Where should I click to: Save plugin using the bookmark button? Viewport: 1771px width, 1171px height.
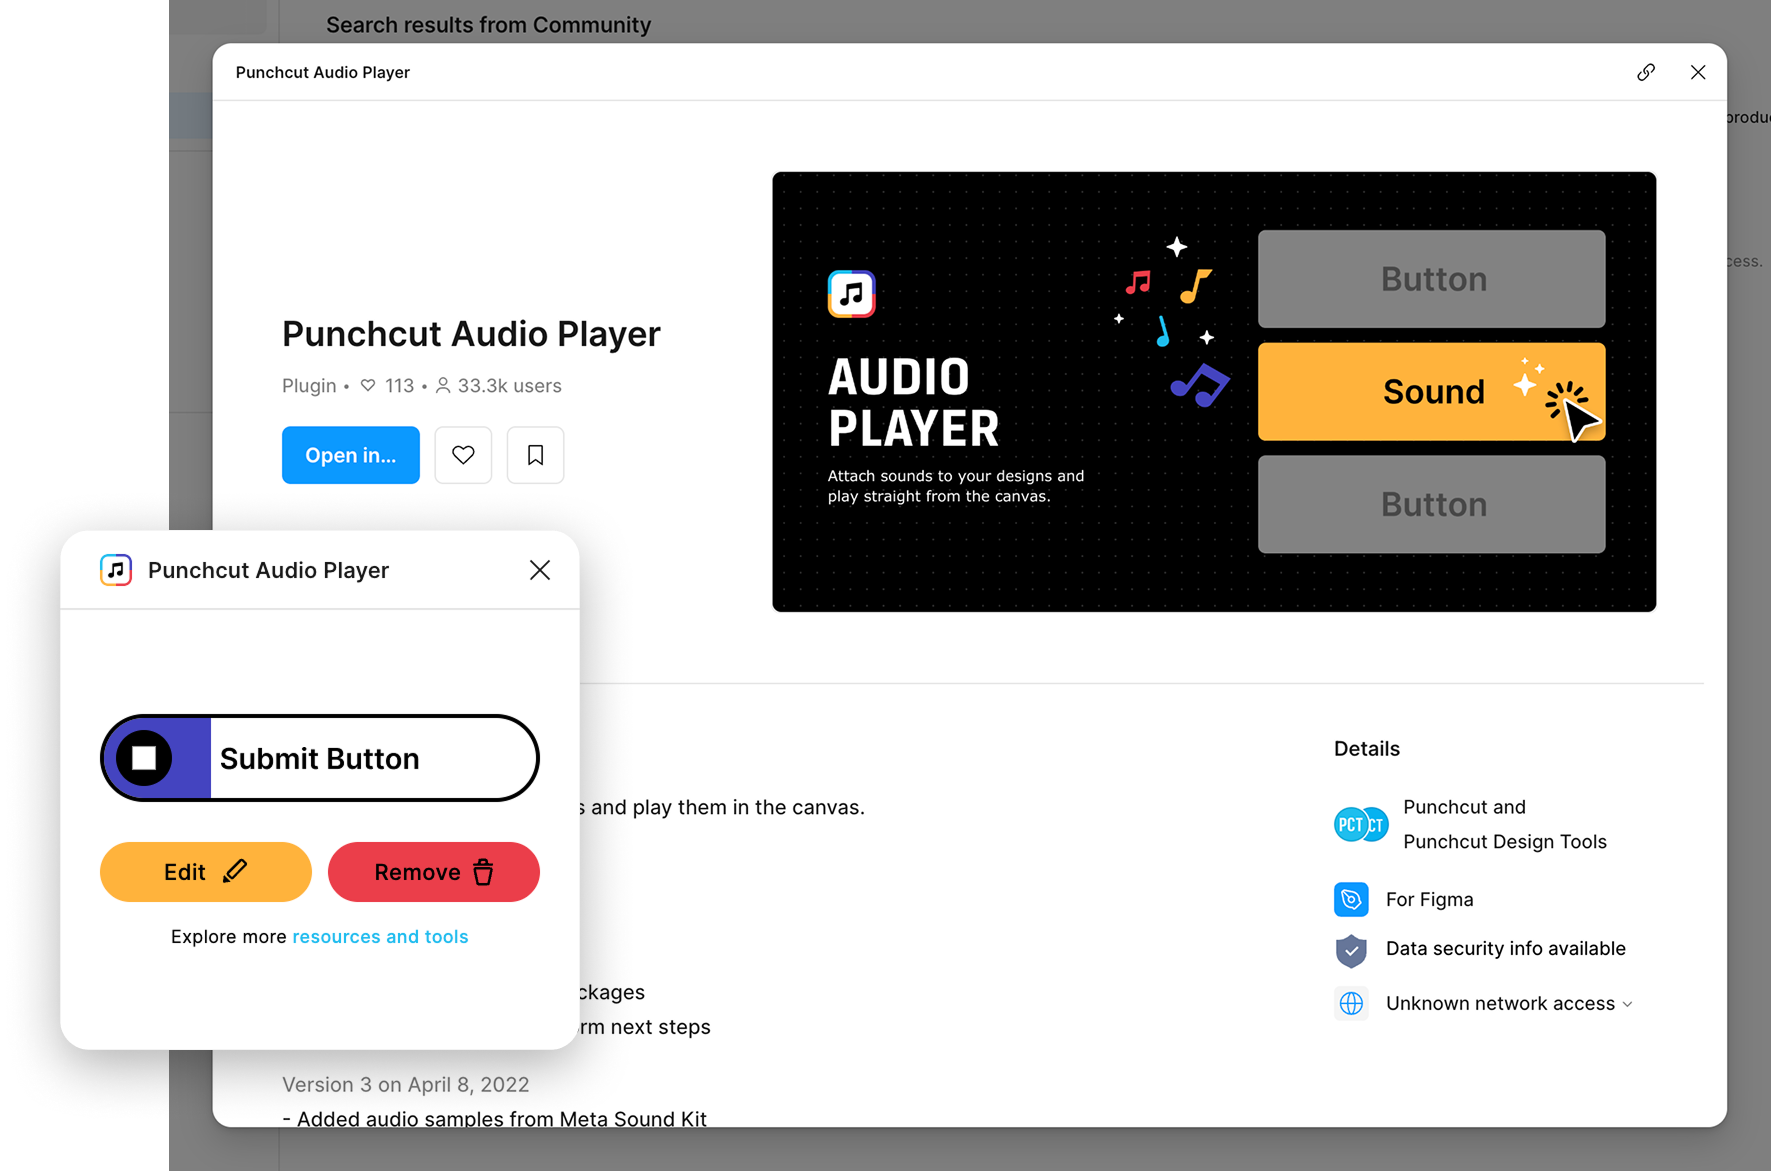click(535, 455)
